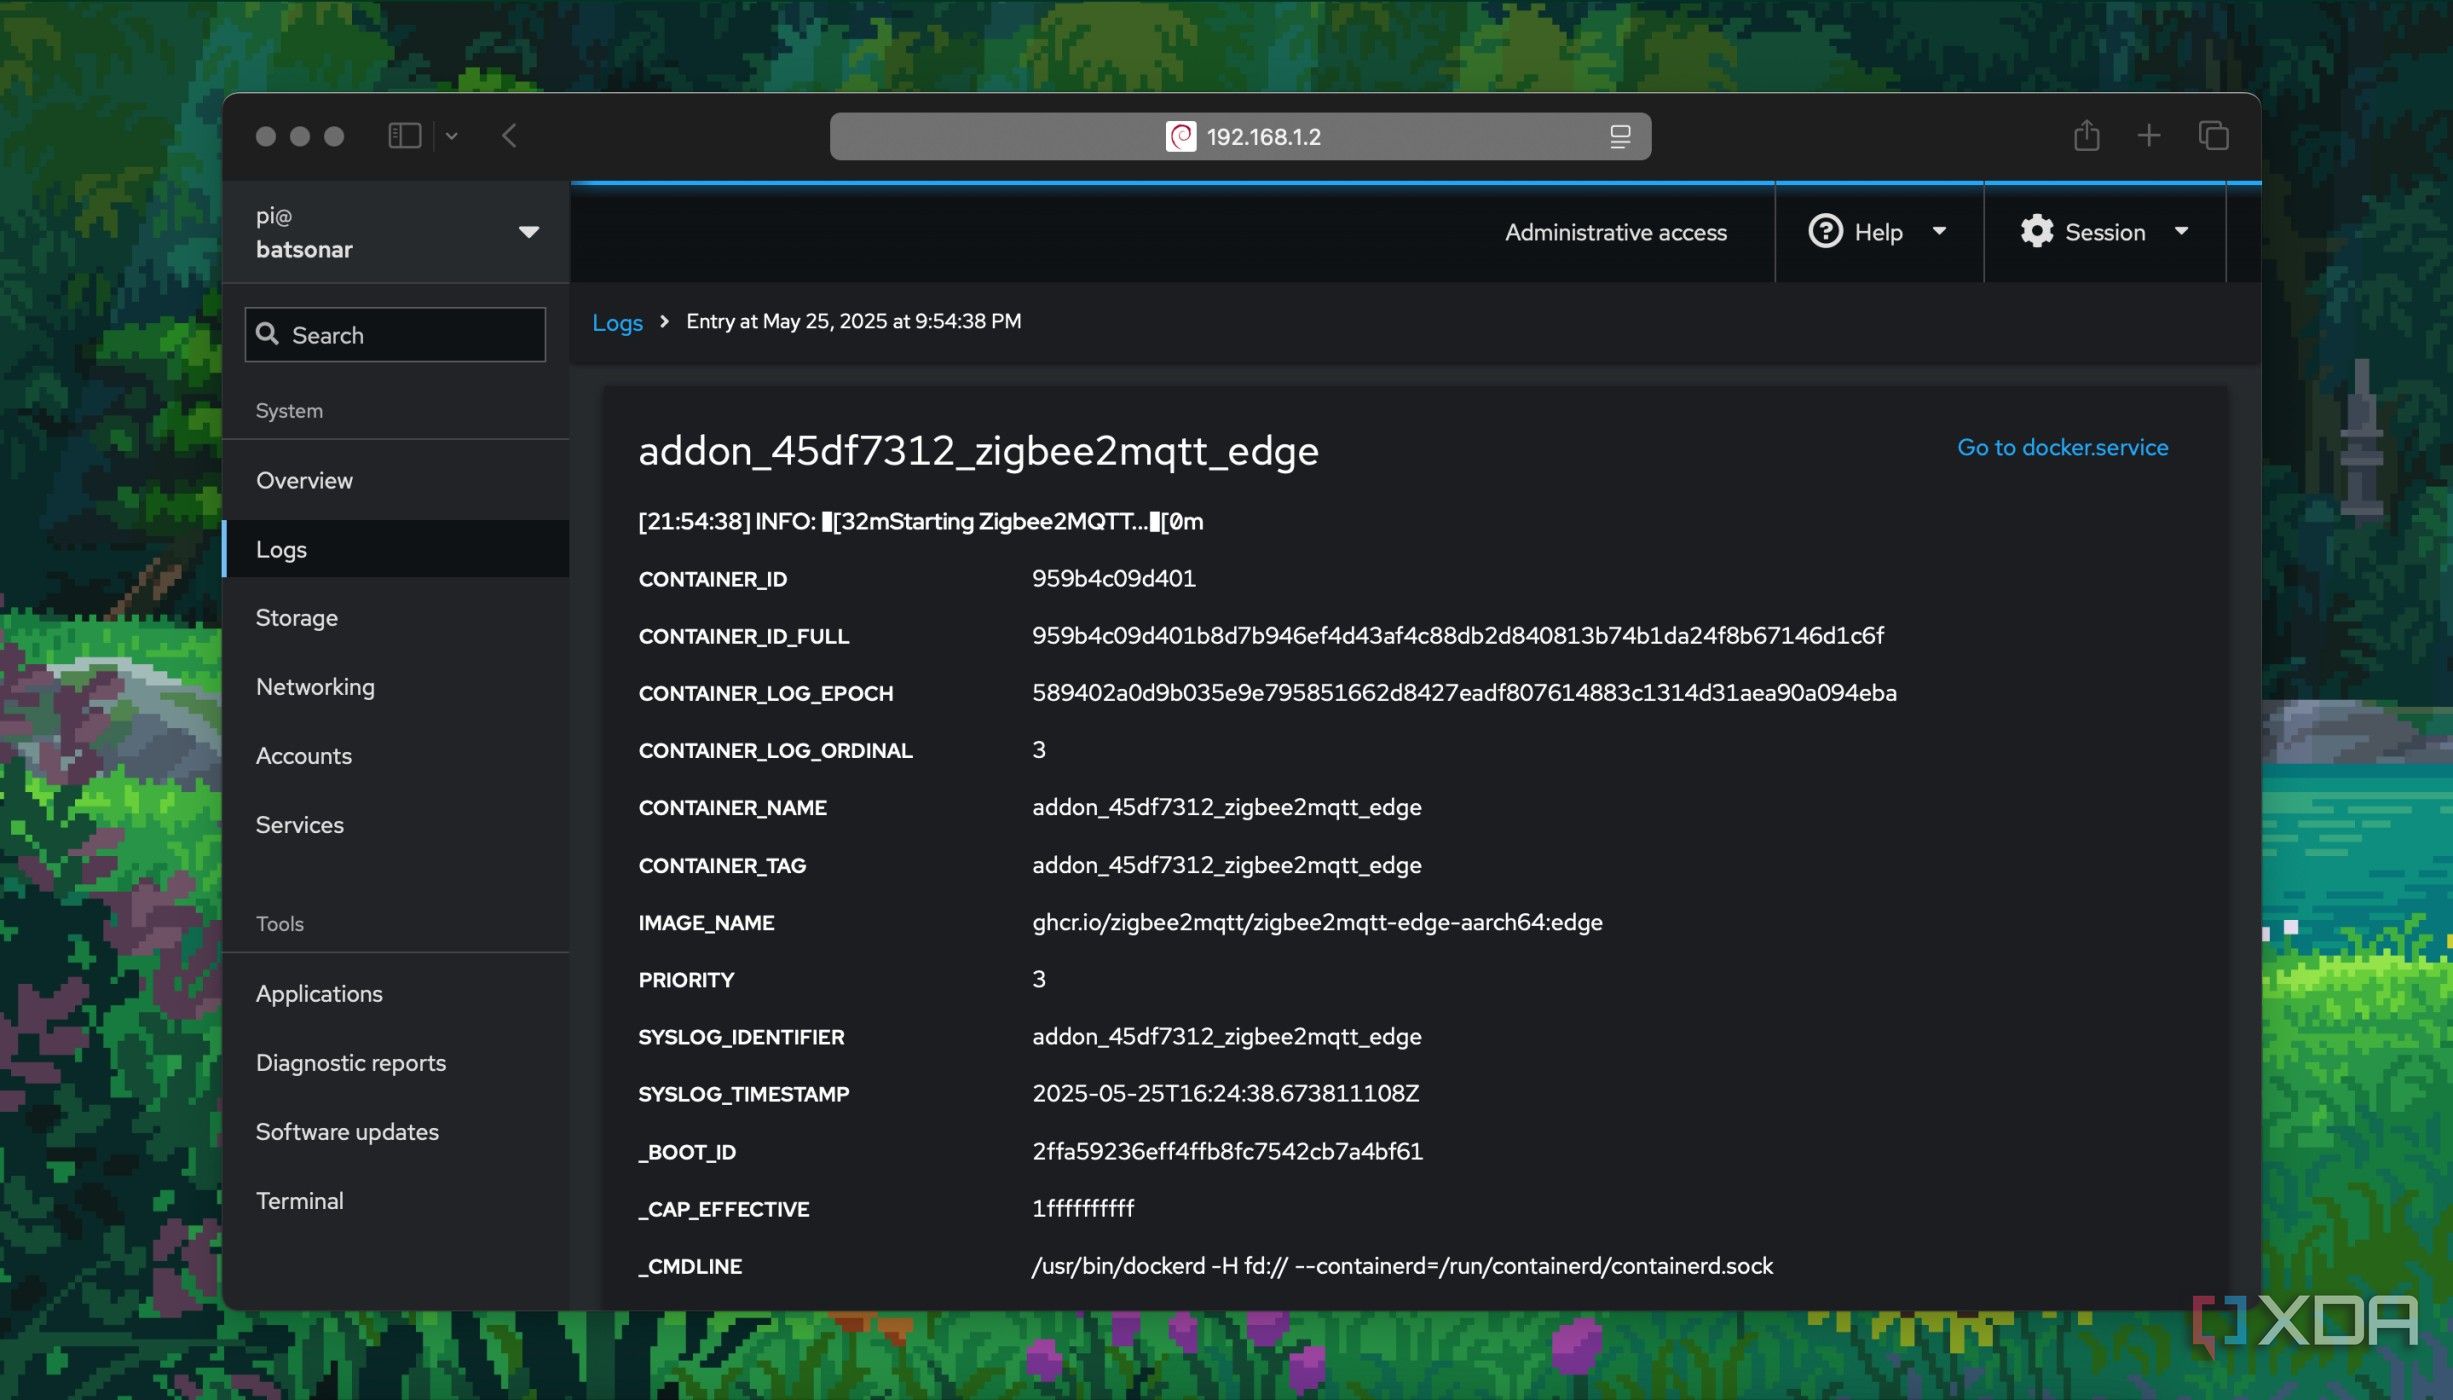Open the sidebar options chevron
This screenshot has height=1400, width=2453.
click(x=452, y=136)
